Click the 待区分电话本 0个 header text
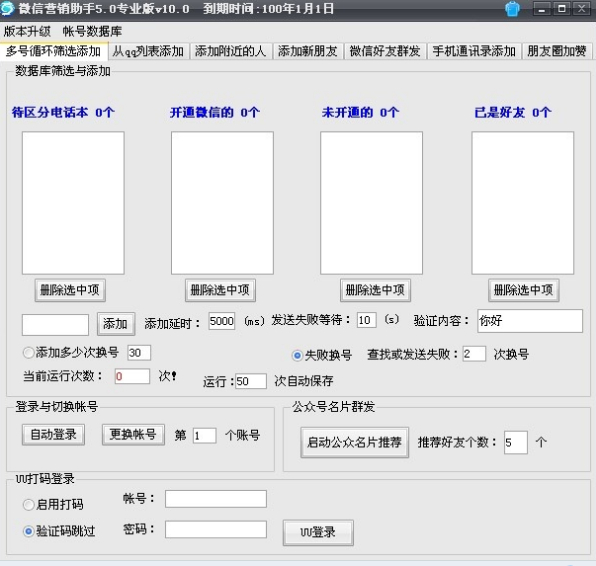Image resolution: width=596 pixels, height=566 pixels. click(63, 112)
